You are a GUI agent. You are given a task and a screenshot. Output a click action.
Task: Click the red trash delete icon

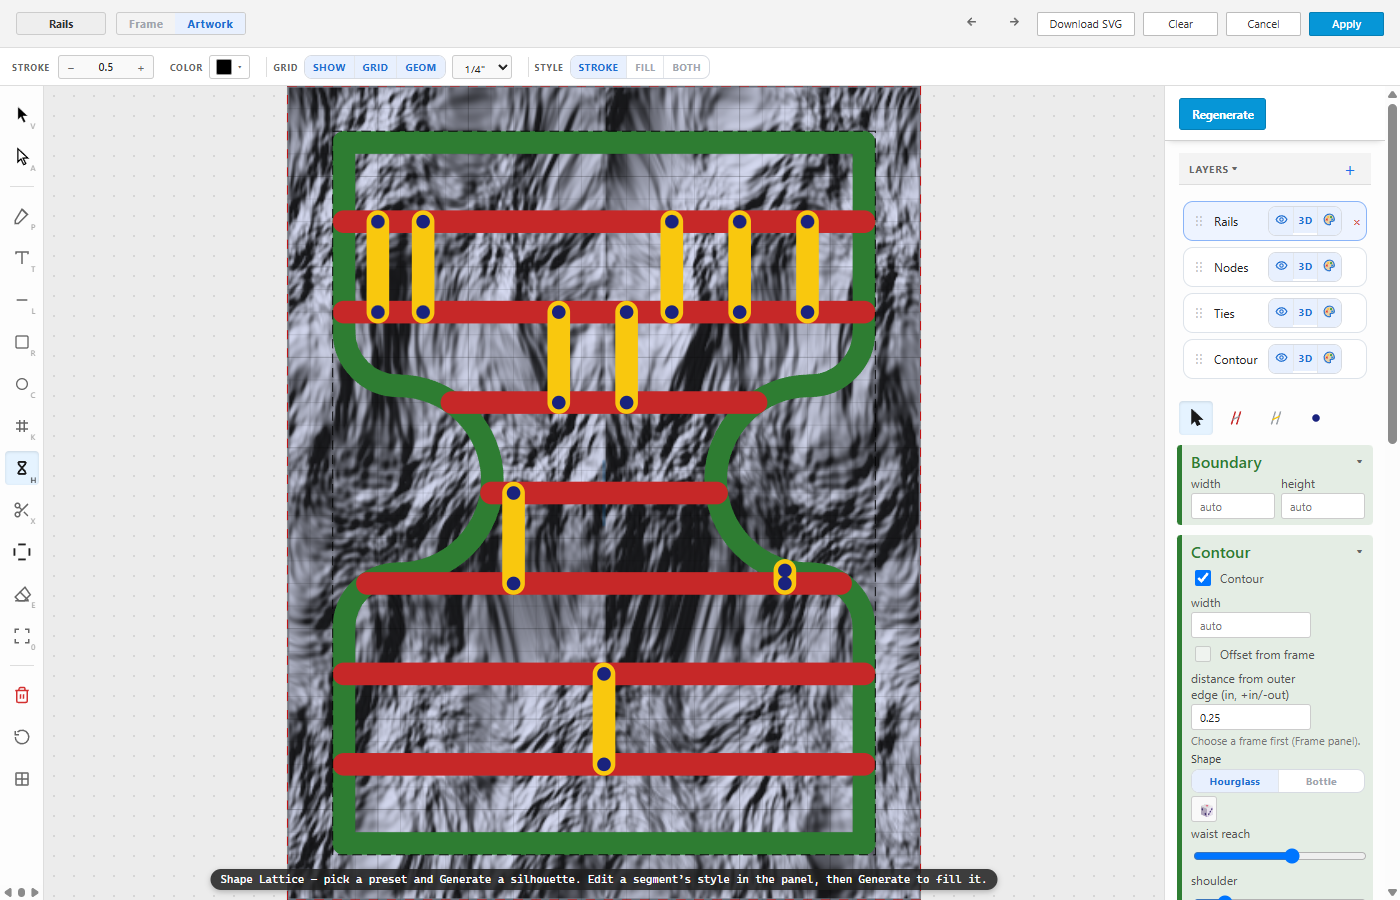[22, 695]
